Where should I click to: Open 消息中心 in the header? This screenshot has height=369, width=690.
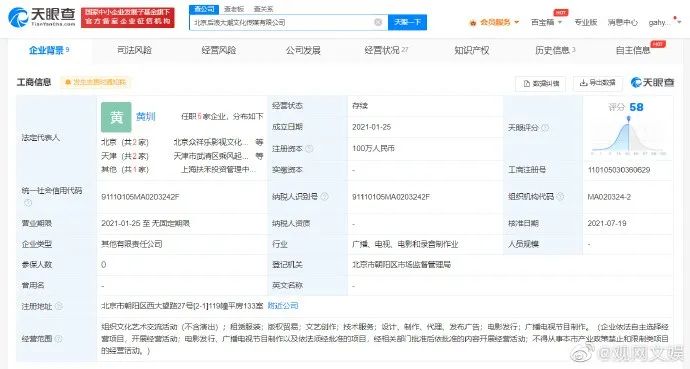pyautogui.click(x=622, y=22)
